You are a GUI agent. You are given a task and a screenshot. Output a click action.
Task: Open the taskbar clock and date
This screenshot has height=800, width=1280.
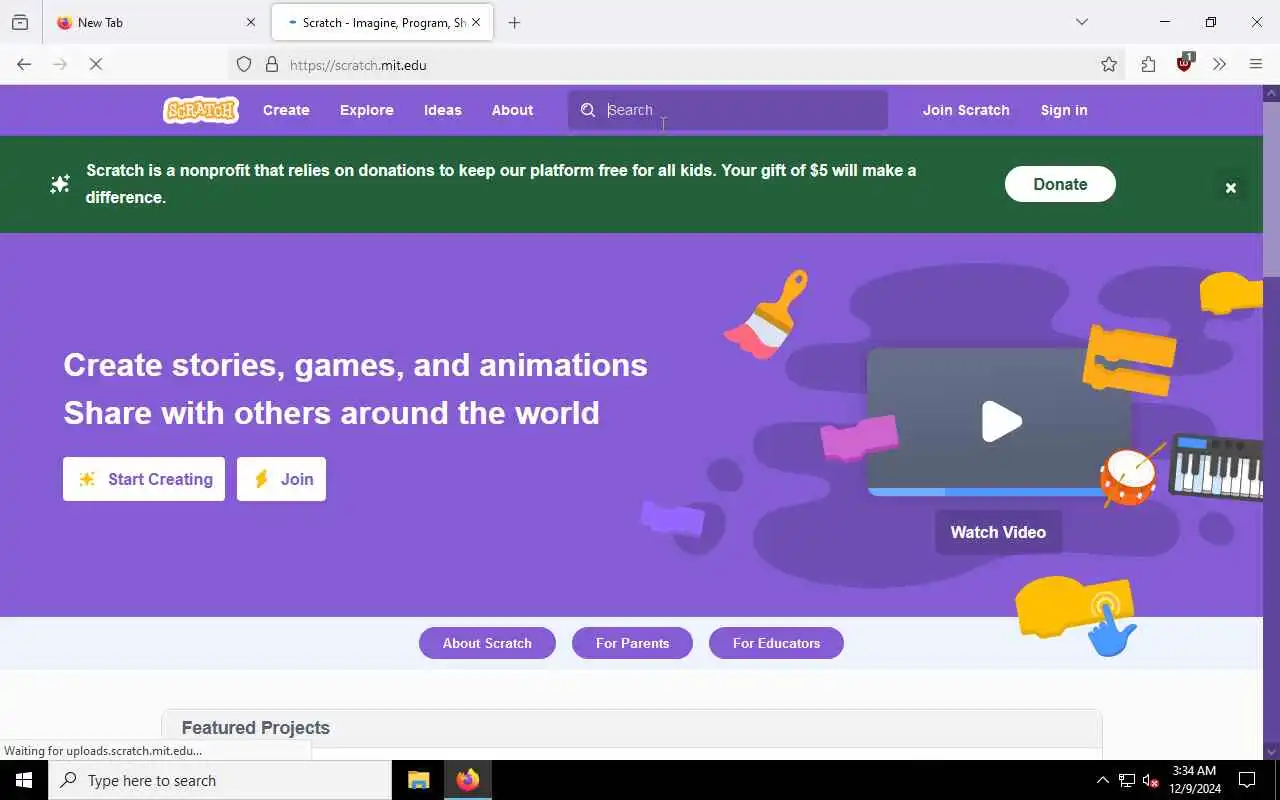tap(1195, 780)
